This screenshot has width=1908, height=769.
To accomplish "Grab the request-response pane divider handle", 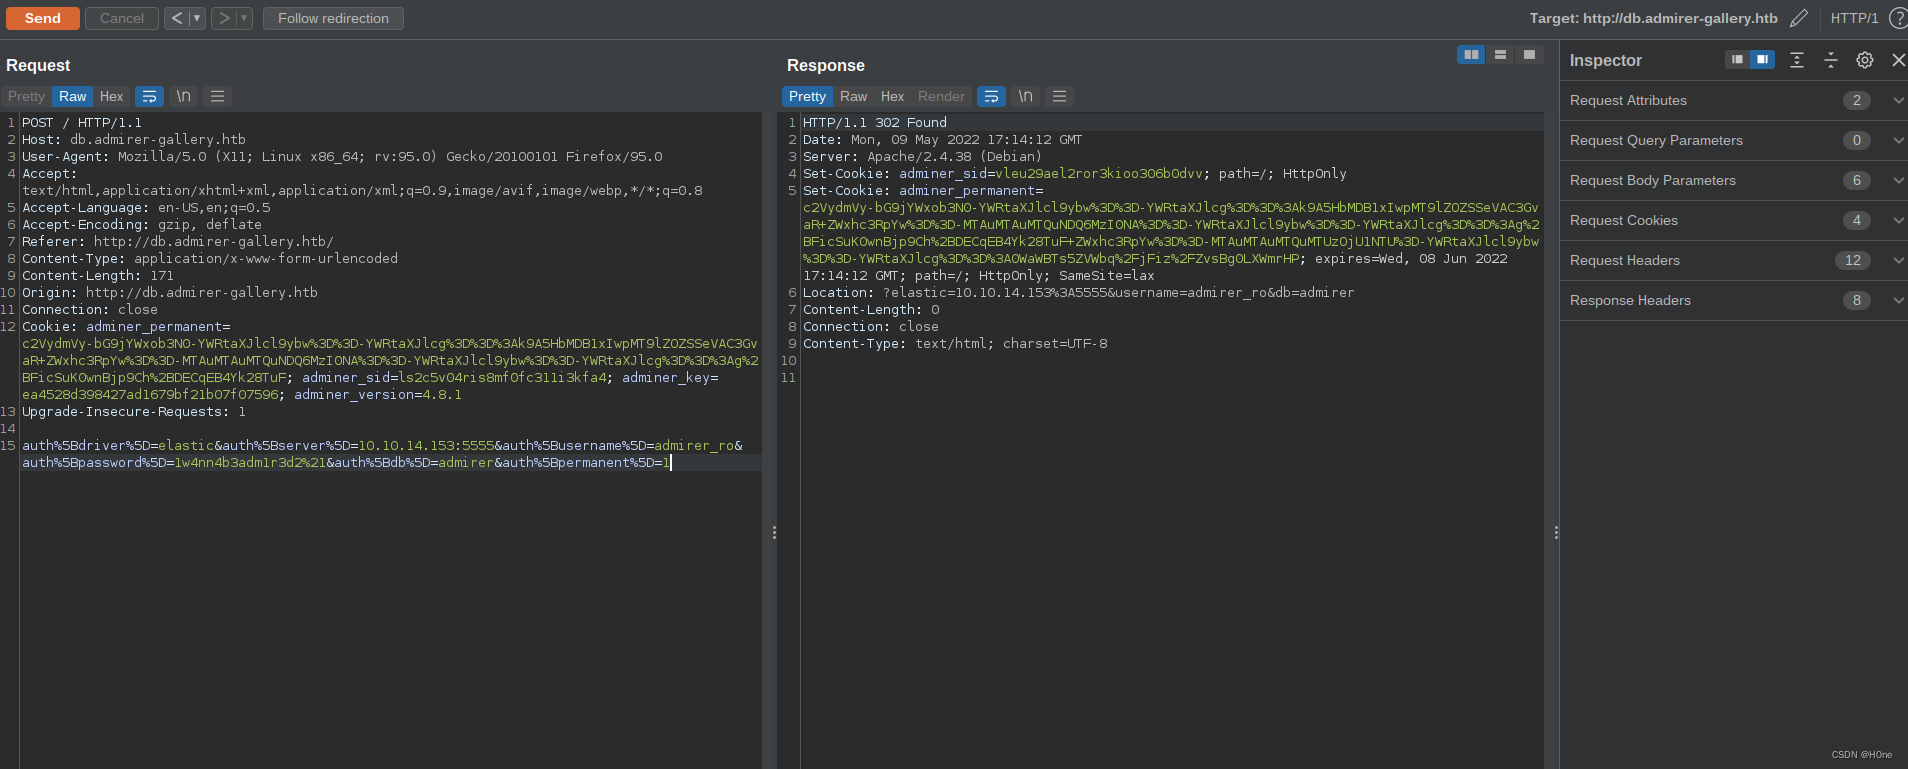I will (774, 532).
